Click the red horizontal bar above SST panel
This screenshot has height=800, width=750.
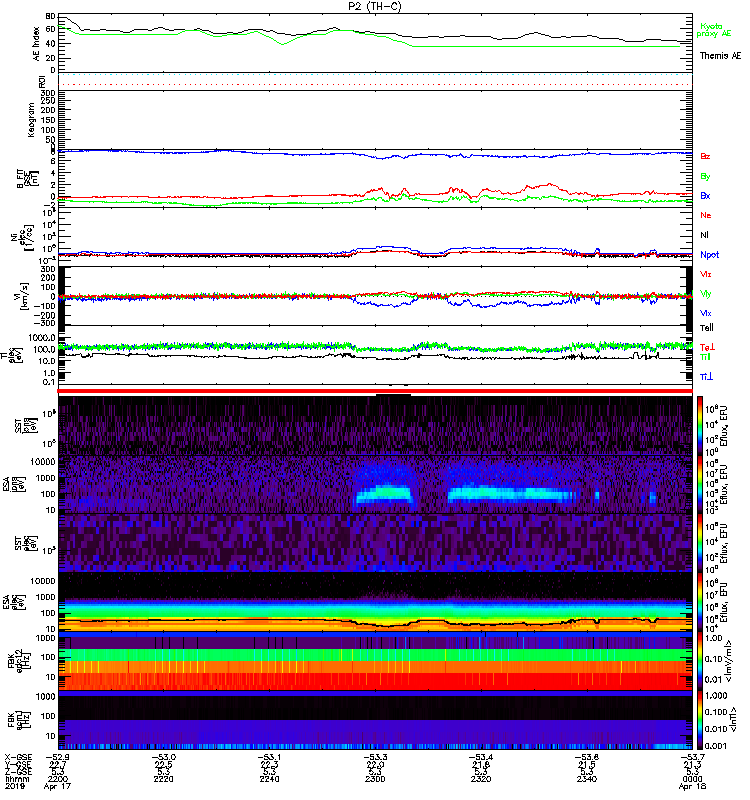[375, 391]
